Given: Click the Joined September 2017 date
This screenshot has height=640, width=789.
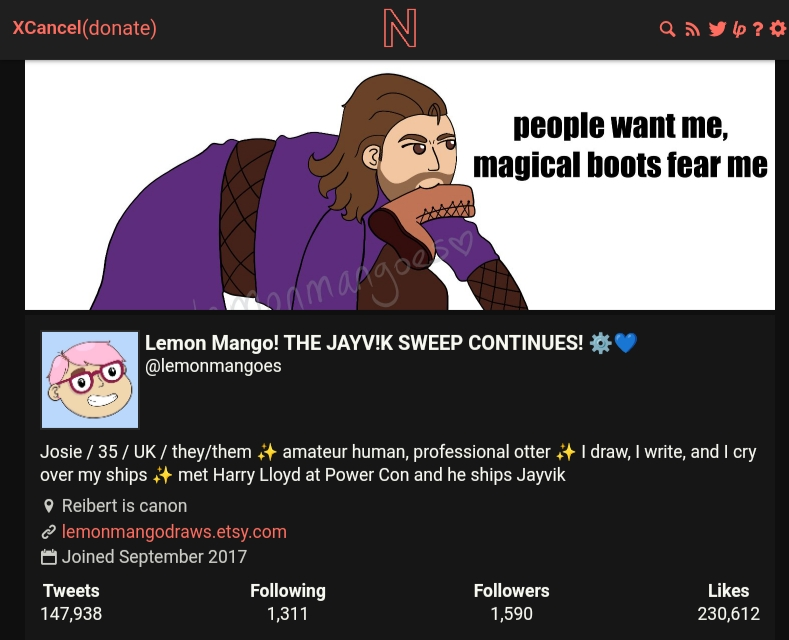Looking at the screenshot, I should [x=154, y=557].
